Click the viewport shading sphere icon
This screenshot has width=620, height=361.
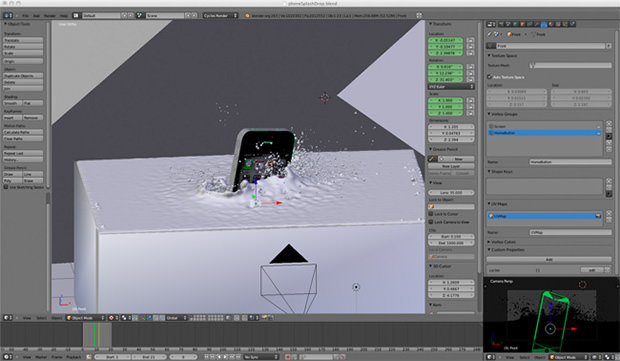coord(112,318)
